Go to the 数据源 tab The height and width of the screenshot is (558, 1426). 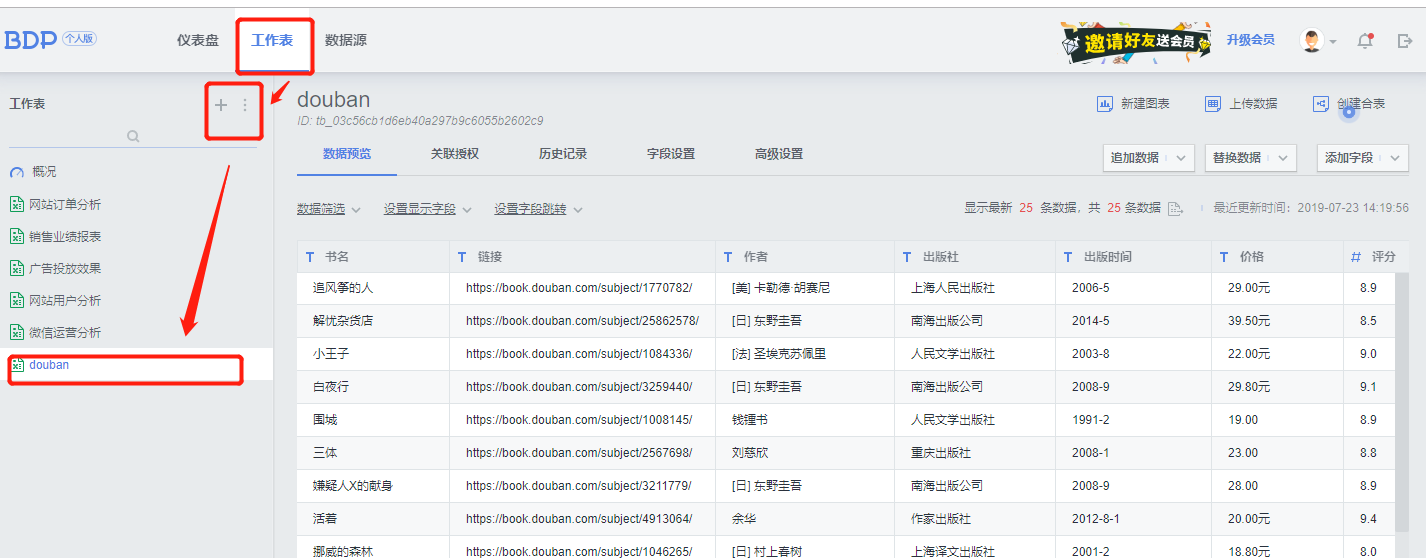(x=346, y=40)
